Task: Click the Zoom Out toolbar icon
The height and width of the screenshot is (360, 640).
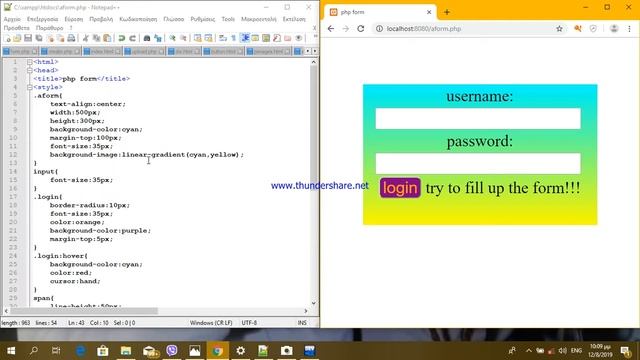Action: tap(183, 38)
